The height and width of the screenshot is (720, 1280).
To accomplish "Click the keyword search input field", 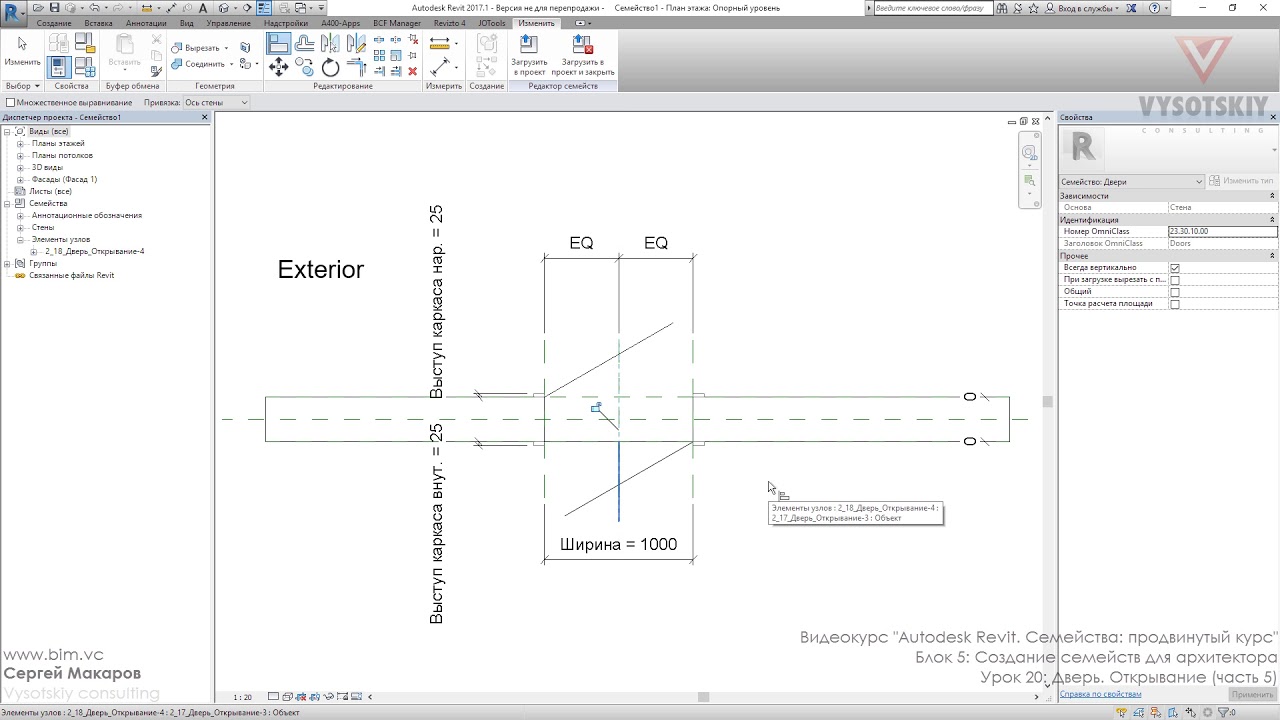I will coord(936,8).
